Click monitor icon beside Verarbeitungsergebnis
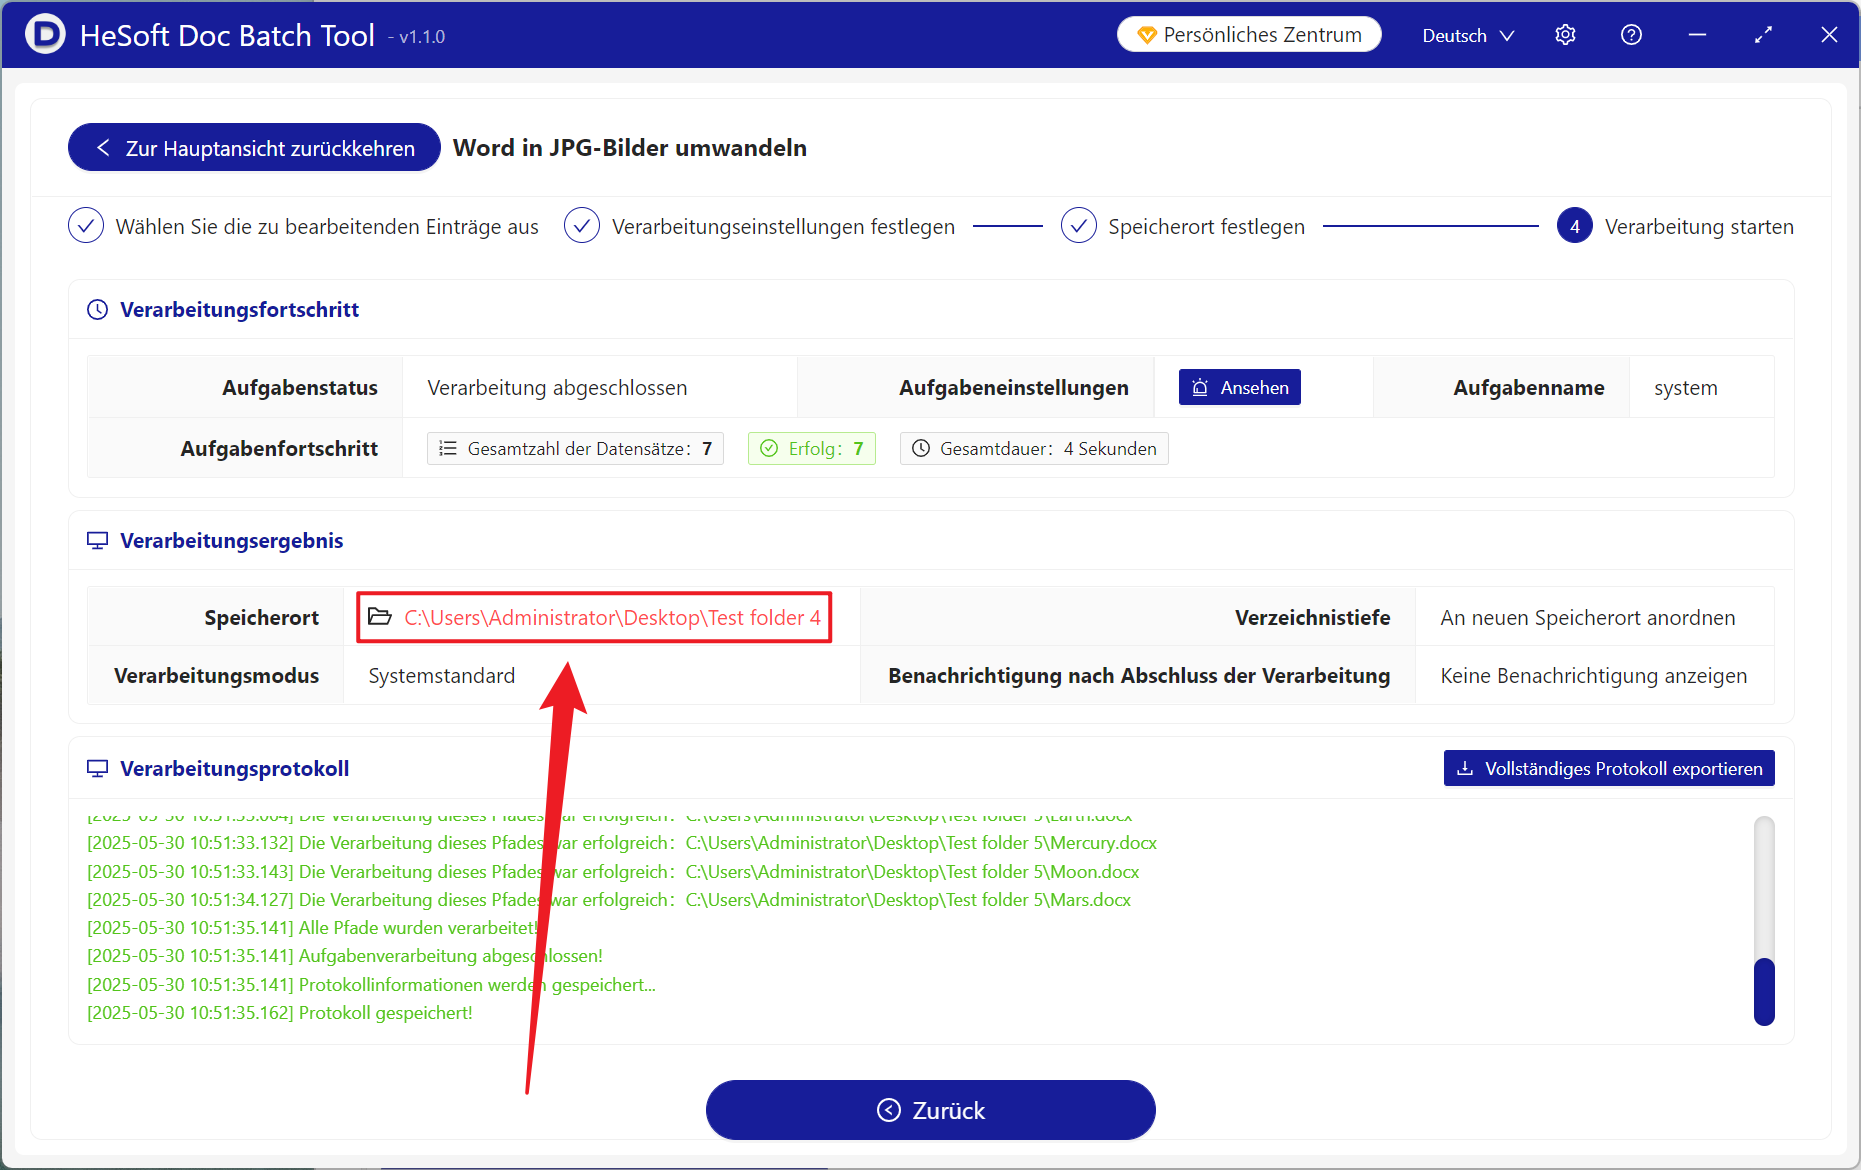Viewport: 1861px width, 1170px height. [97, 541]
